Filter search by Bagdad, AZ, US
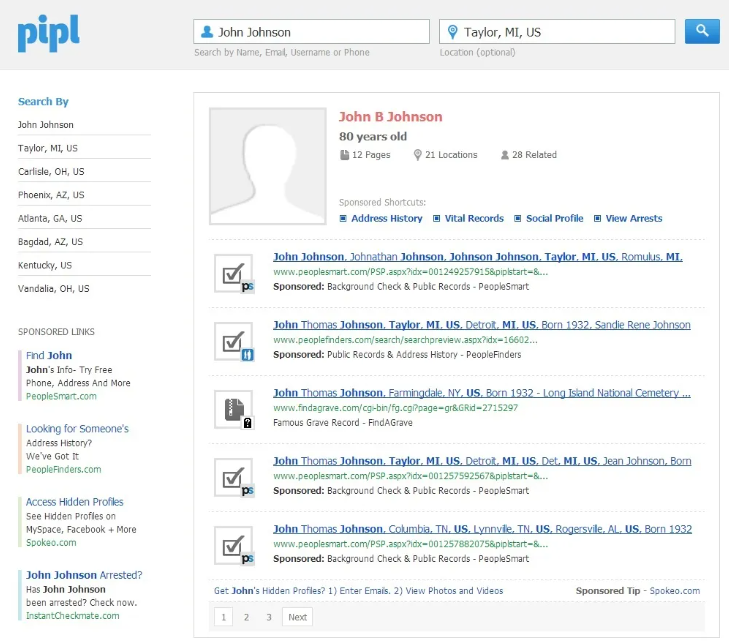The height and width of the screenshot is (644, 729). click(x=50, y=242)
